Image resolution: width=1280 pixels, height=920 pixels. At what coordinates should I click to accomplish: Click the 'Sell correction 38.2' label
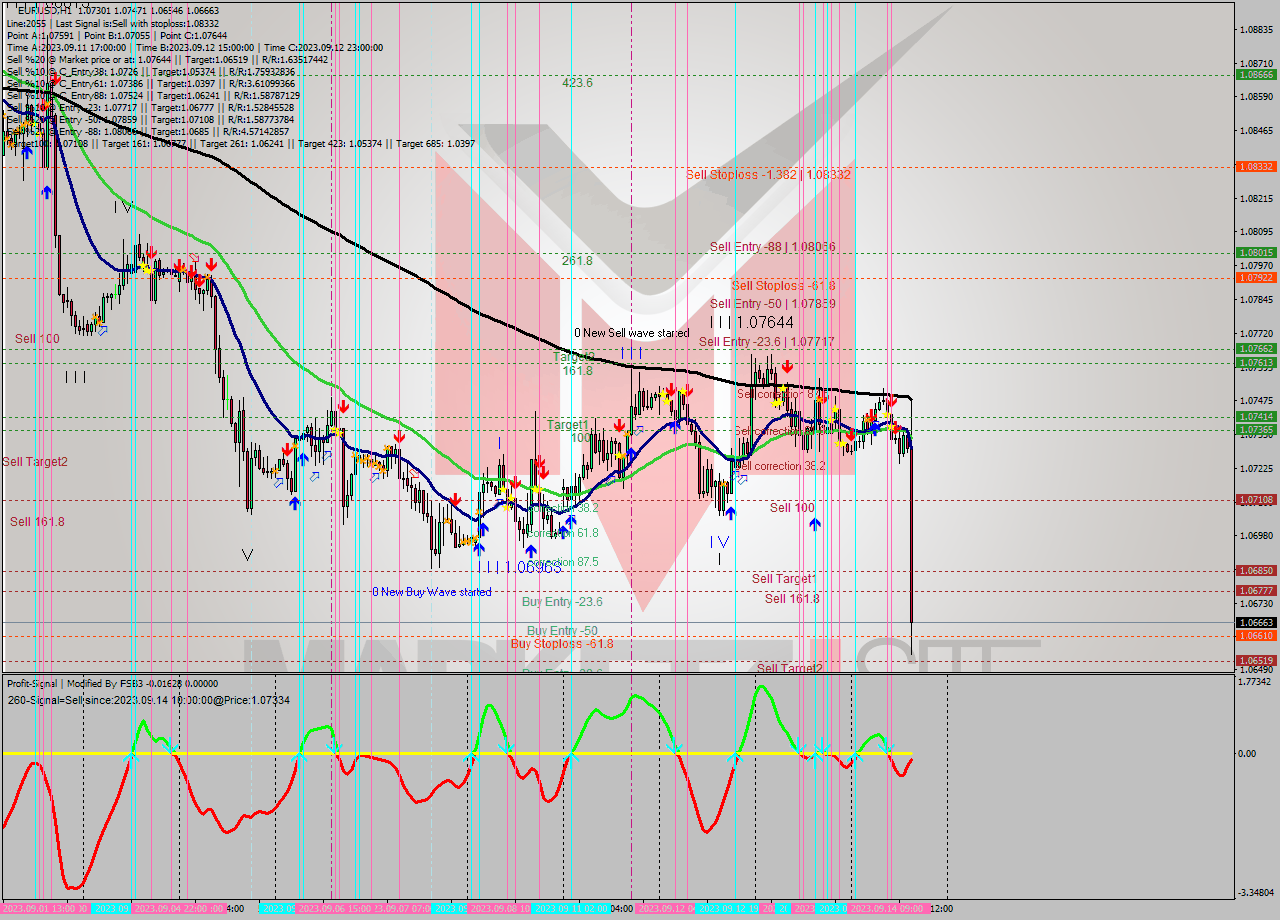[x=780, y=466]
